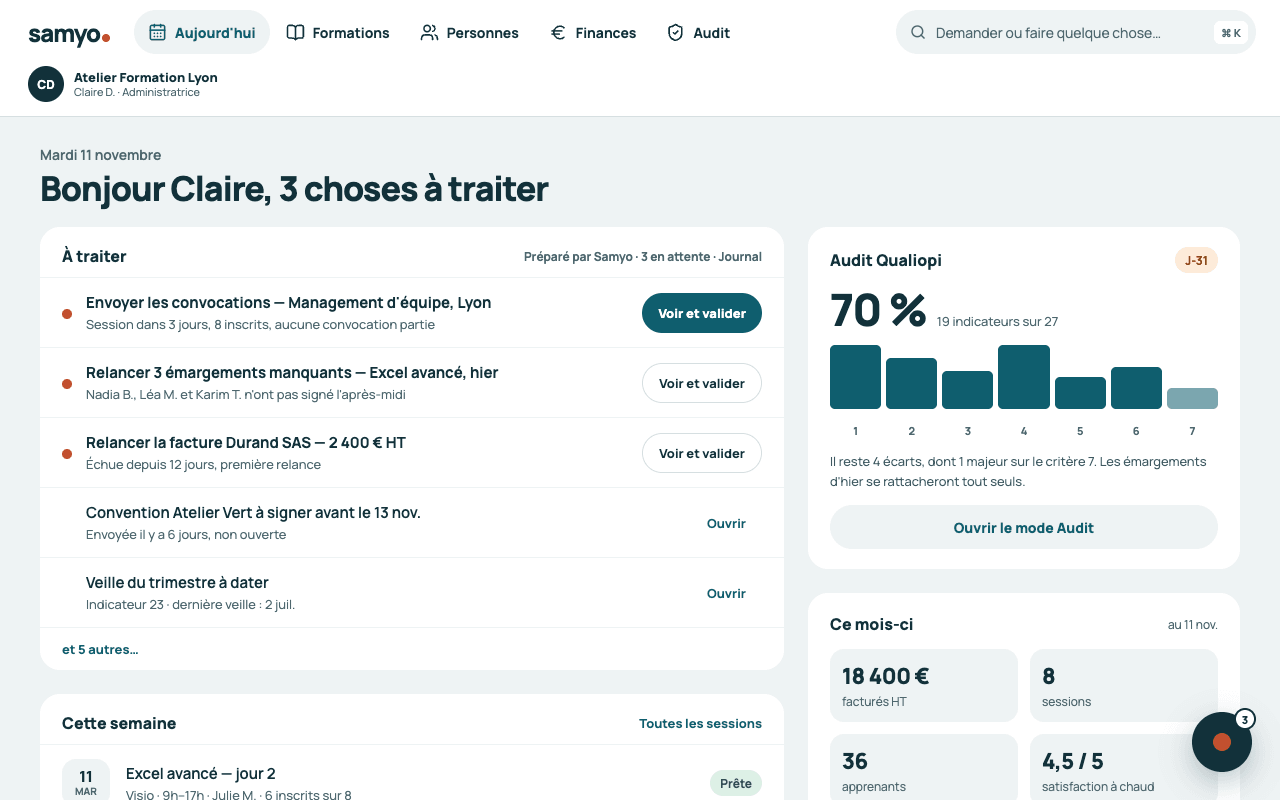Go to the Formations menu
The height and width of the screenshot is (800, 1280).
[x=338, y=32]
